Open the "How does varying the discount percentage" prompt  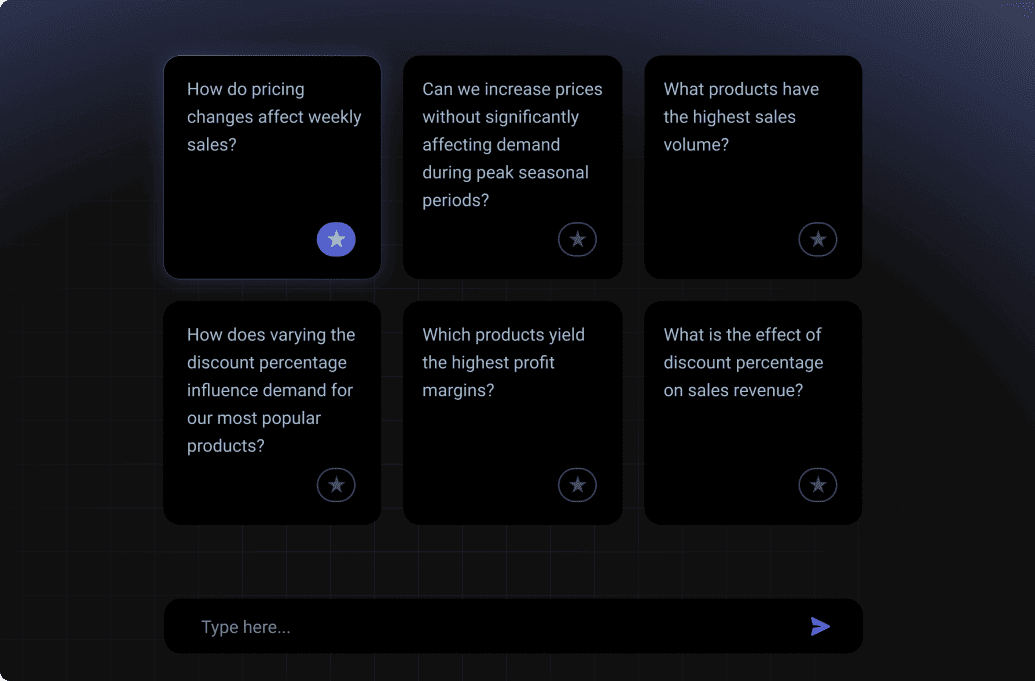tap(271, 390)
